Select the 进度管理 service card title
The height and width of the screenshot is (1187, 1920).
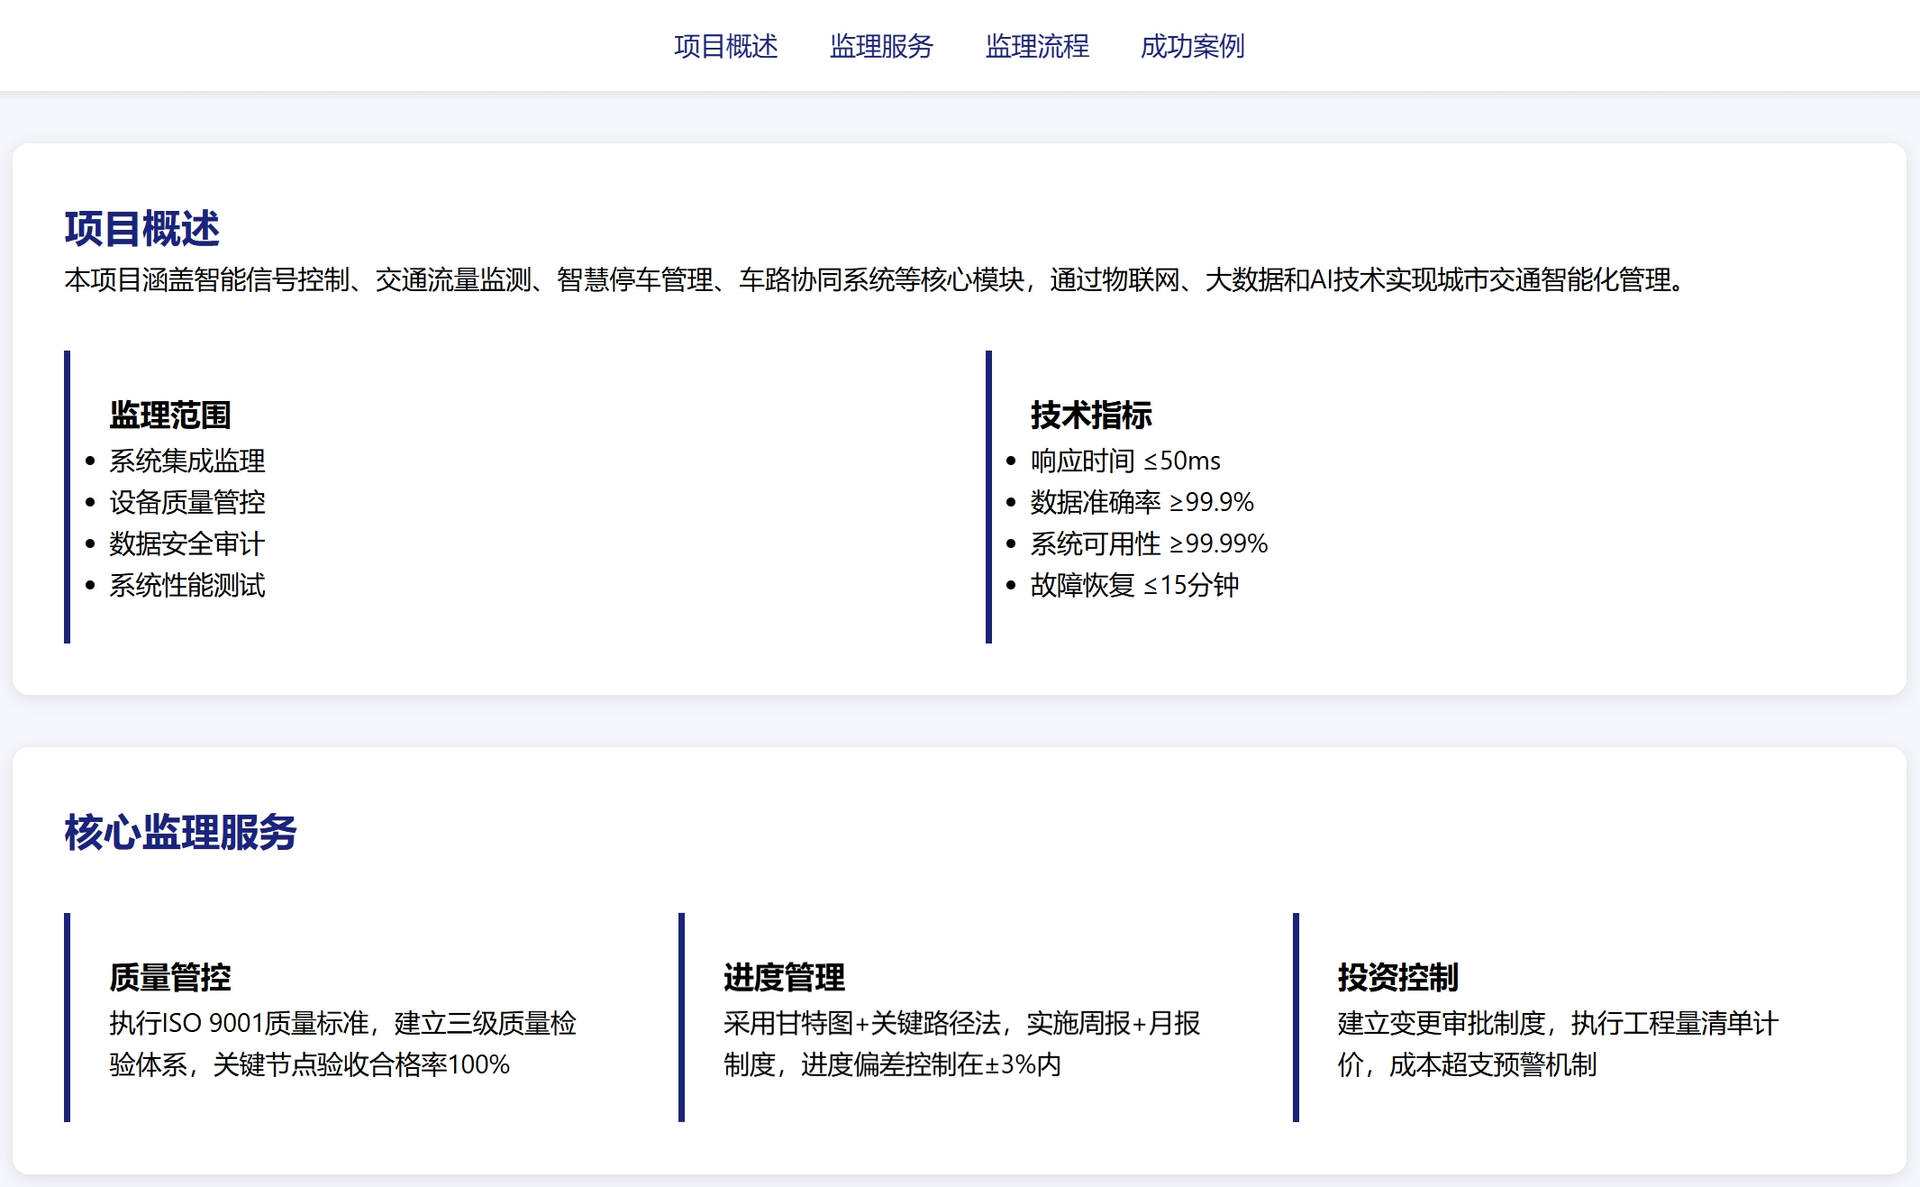point(784,977)
